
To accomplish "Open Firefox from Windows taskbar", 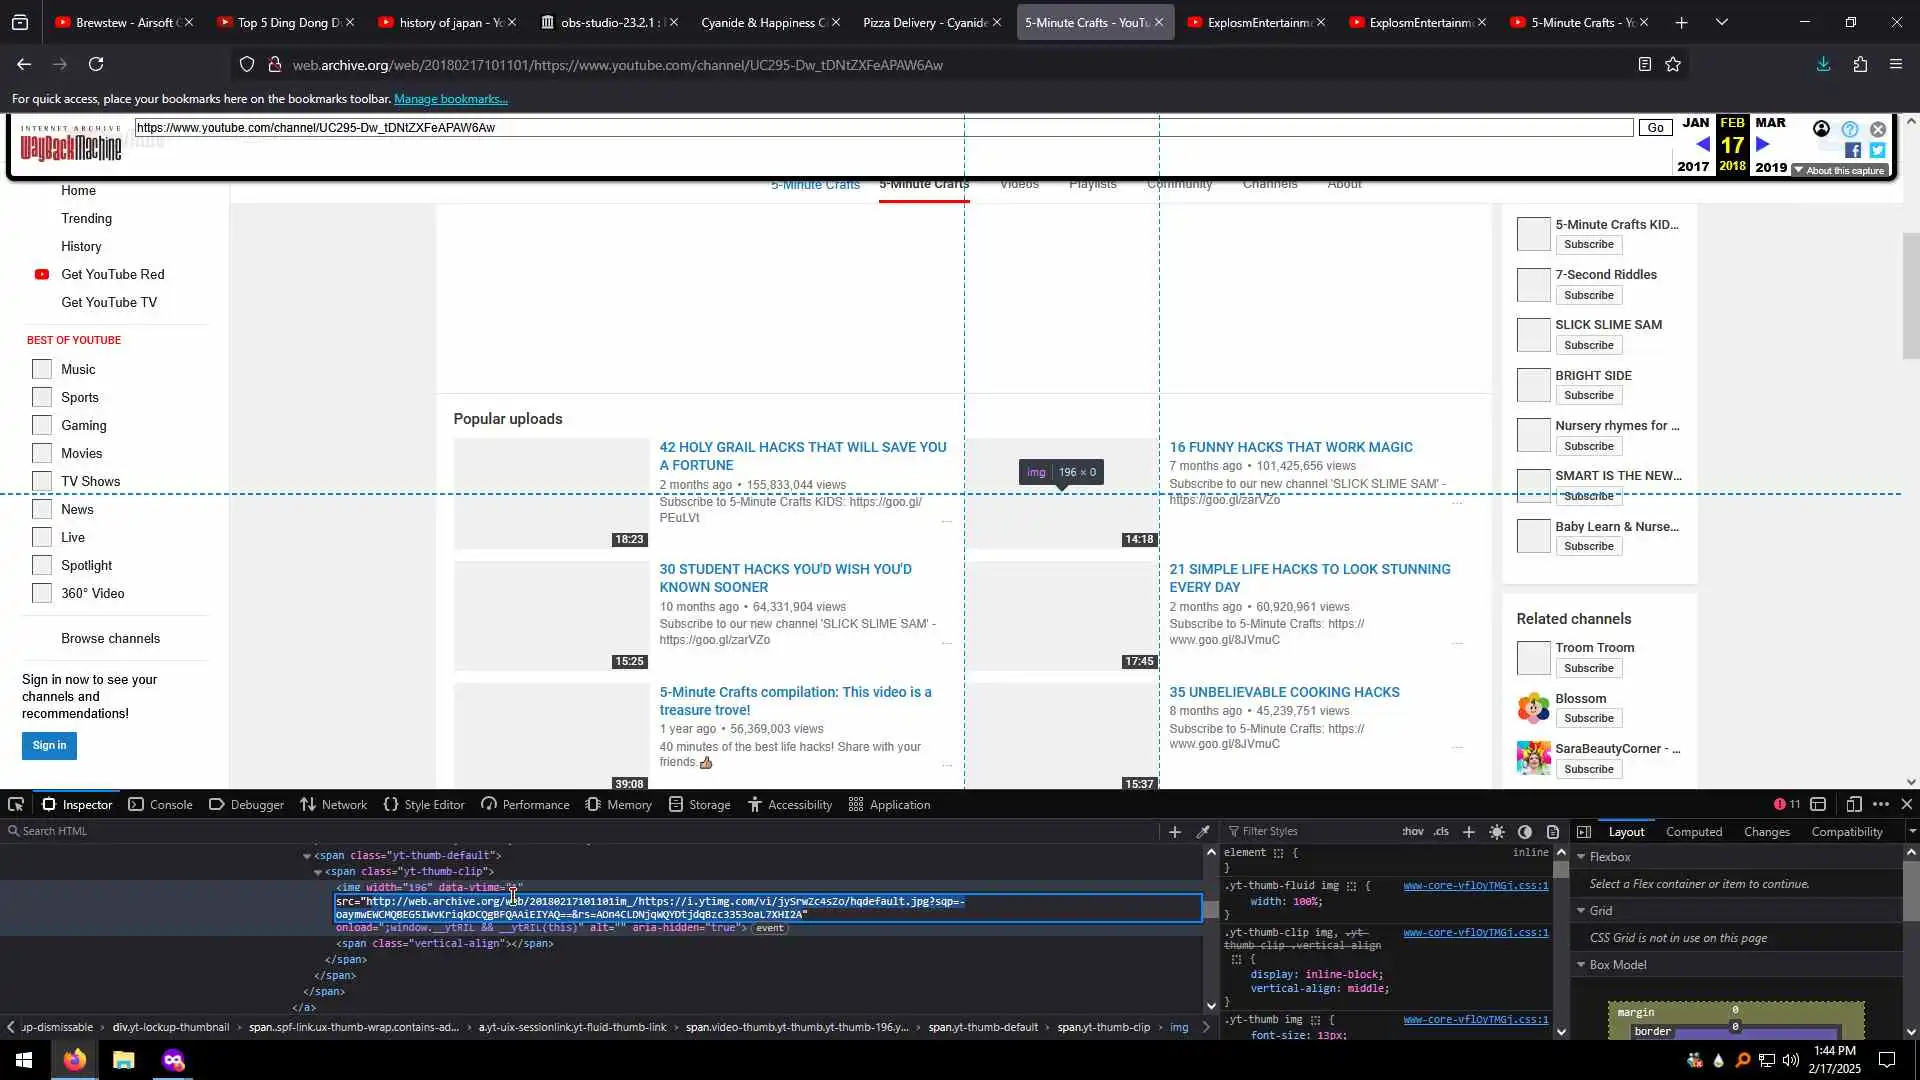I will [75, 1060].
